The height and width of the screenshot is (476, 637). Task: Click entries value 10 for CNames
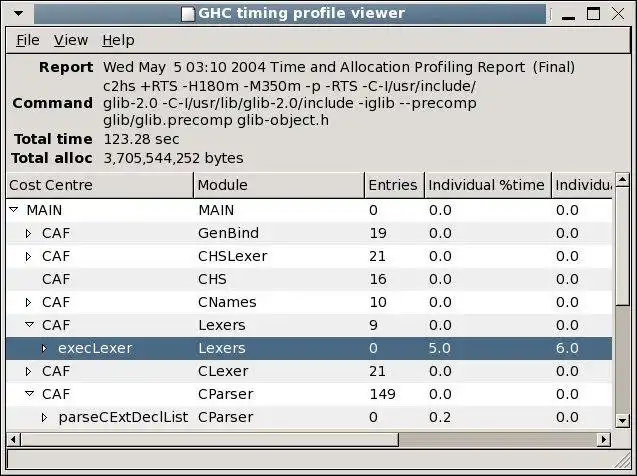tap(378, 302)
